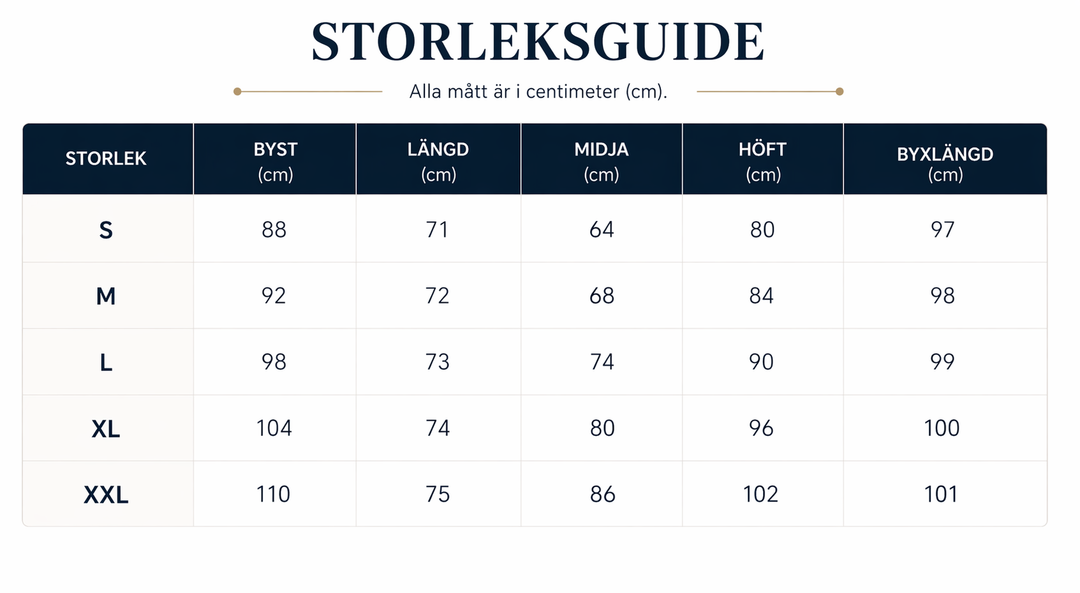The image size is (1080, 593).
Task: Click the MIDJA (cm) column header
Action: (x=601, y=161)
